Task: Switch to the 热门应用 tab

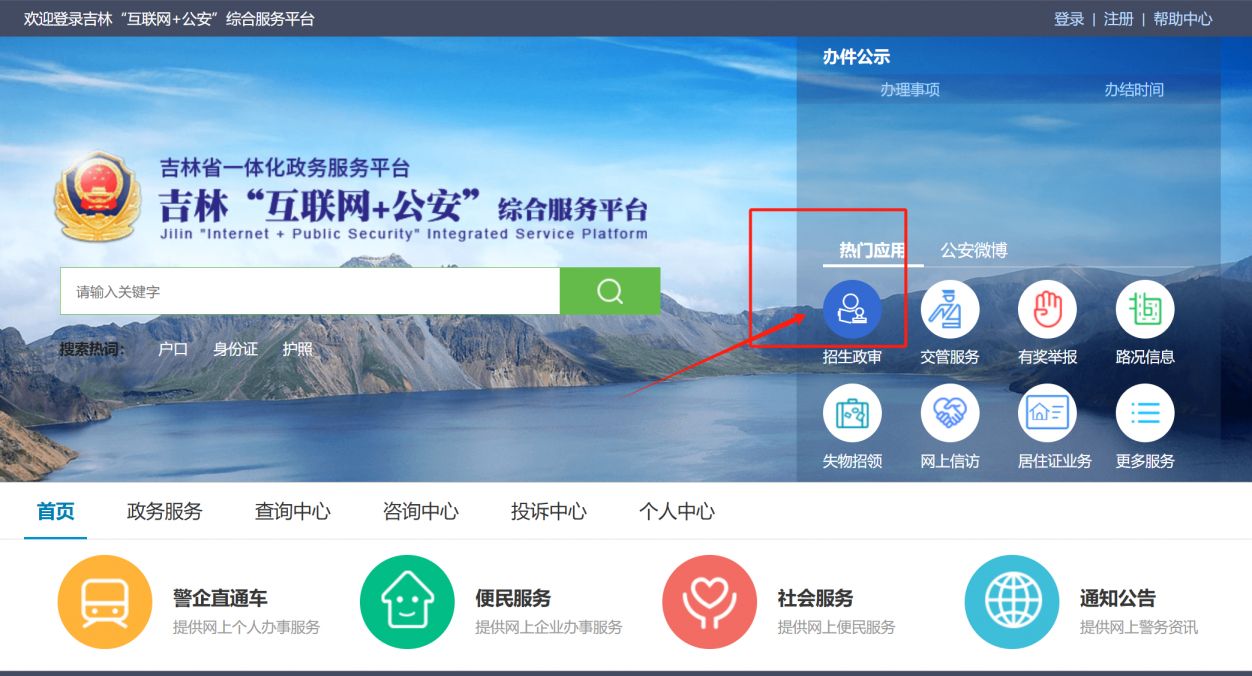Action: pyautogui.click(x=872, y=250)
